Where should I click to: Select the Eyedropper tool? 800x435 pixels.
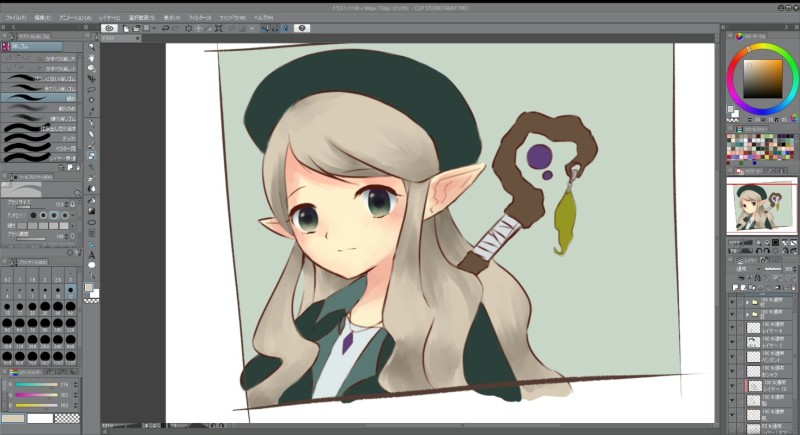click(92, 111)
